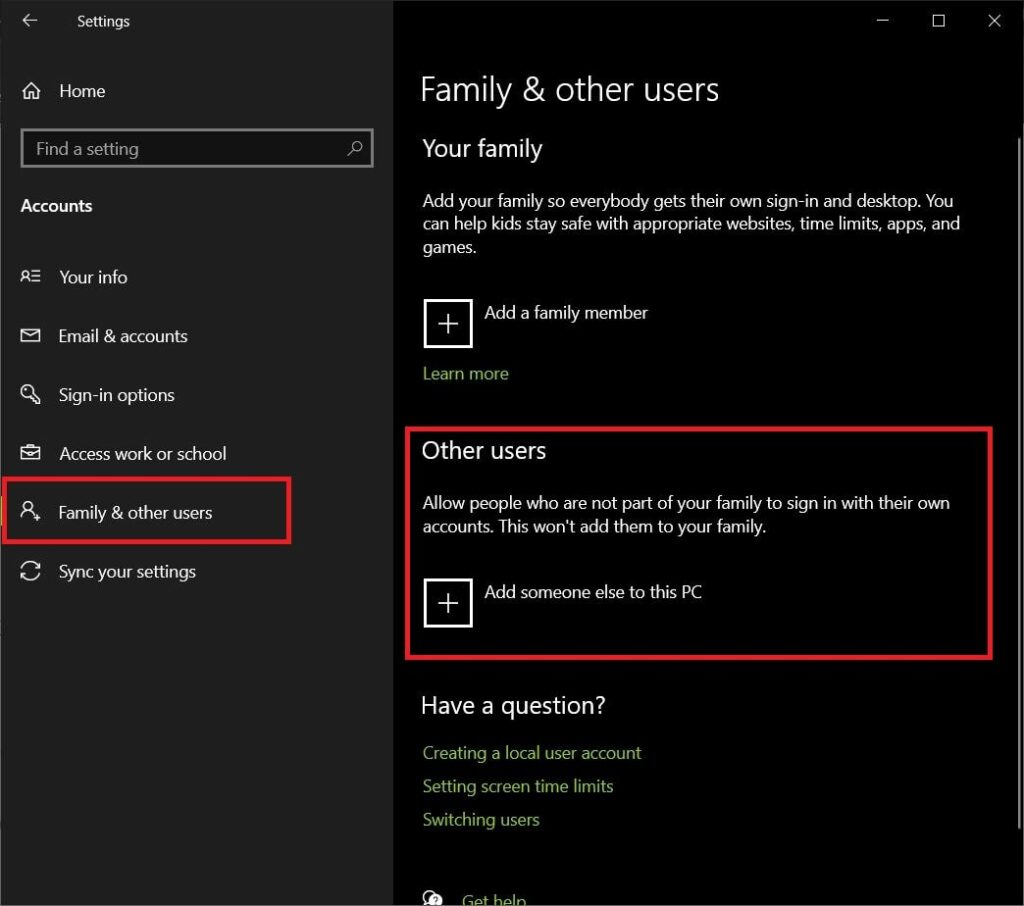Screen dimensions: 1024x906
Task: Click the back arrow in Settings
Action: [x=29, y=20]
